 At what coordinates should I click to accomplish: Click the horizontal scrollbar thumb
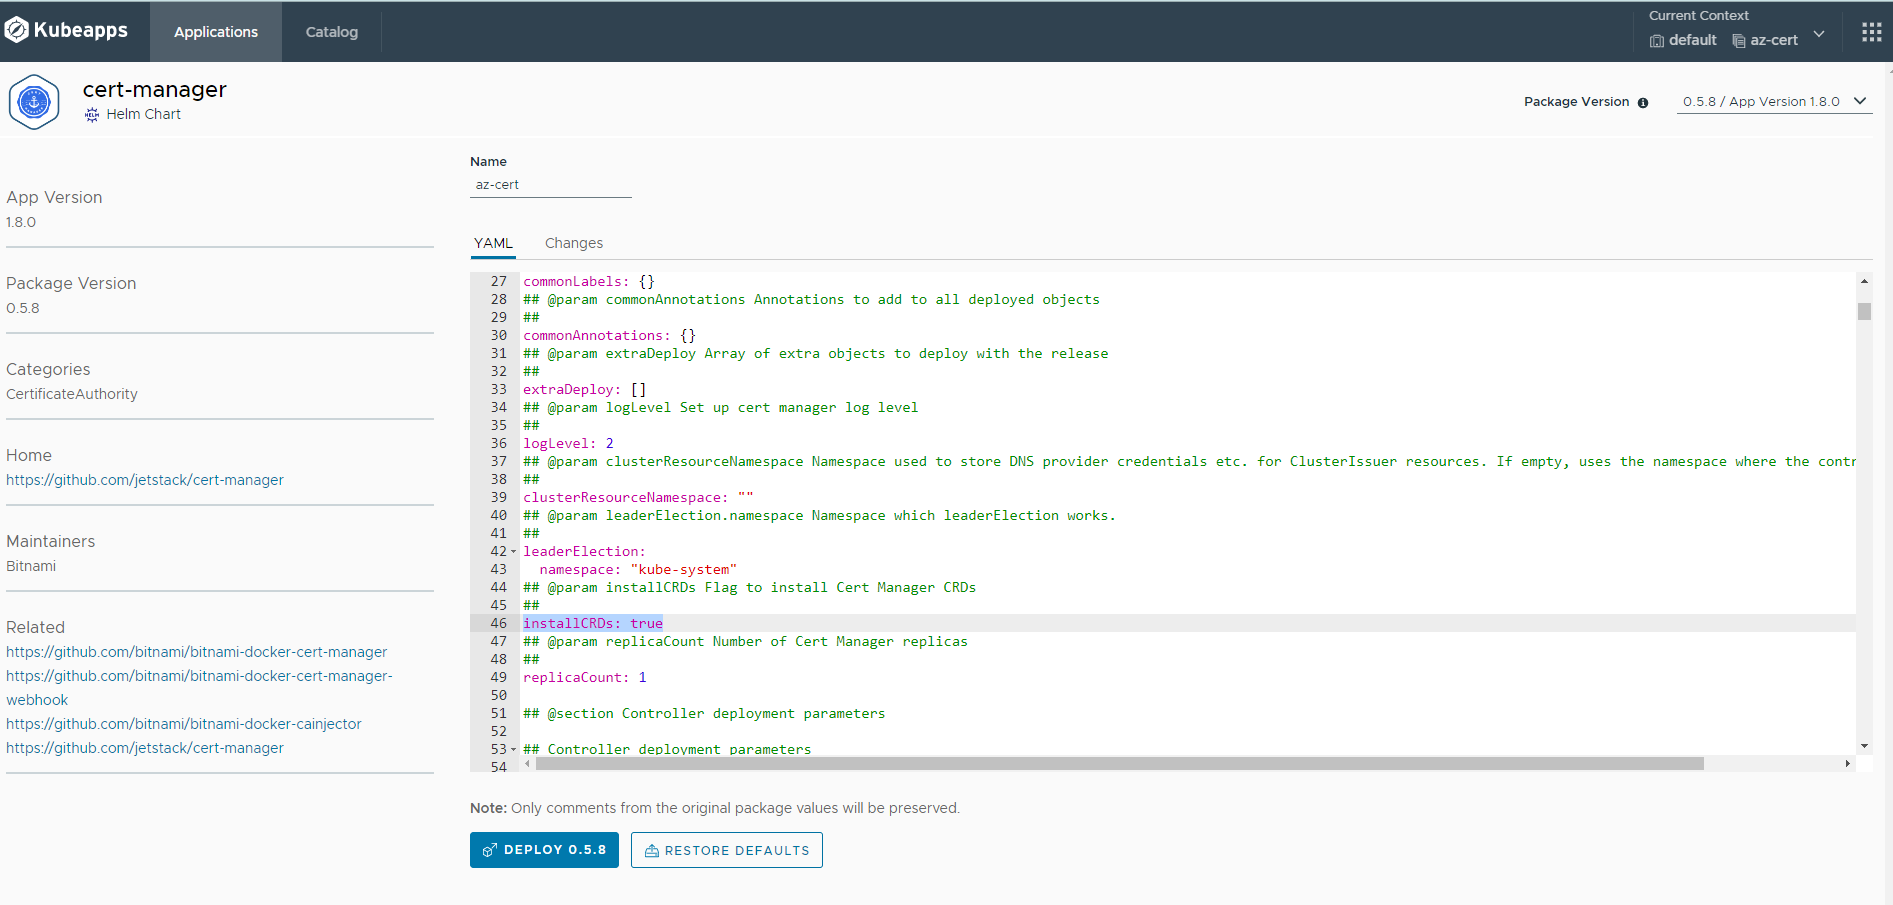[x=1120, y=764]
